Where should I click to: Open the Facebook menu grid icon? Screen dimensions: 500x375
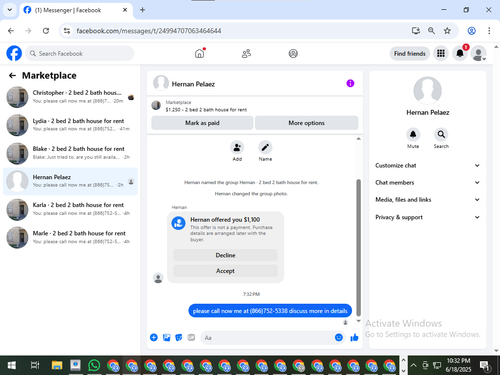click(441, 53)
